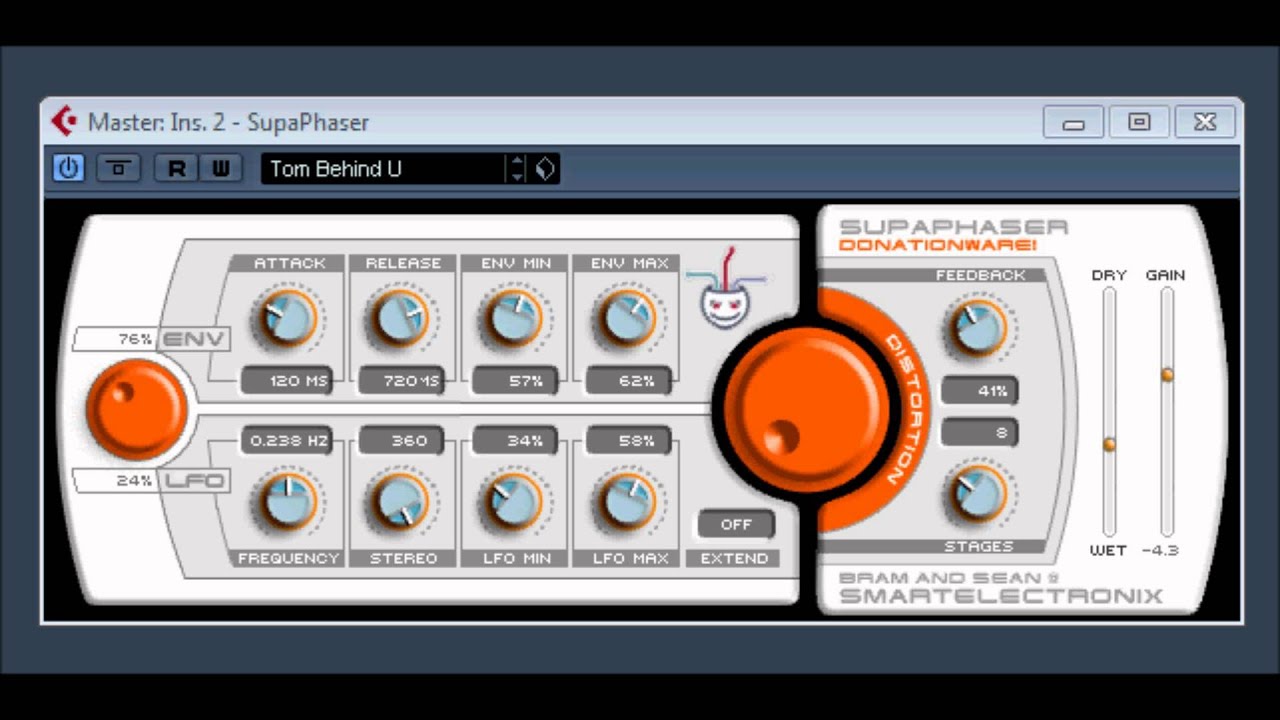
Task: Click the smiley mascot logo
Action: pyautogui.click(x=727, y=290)
